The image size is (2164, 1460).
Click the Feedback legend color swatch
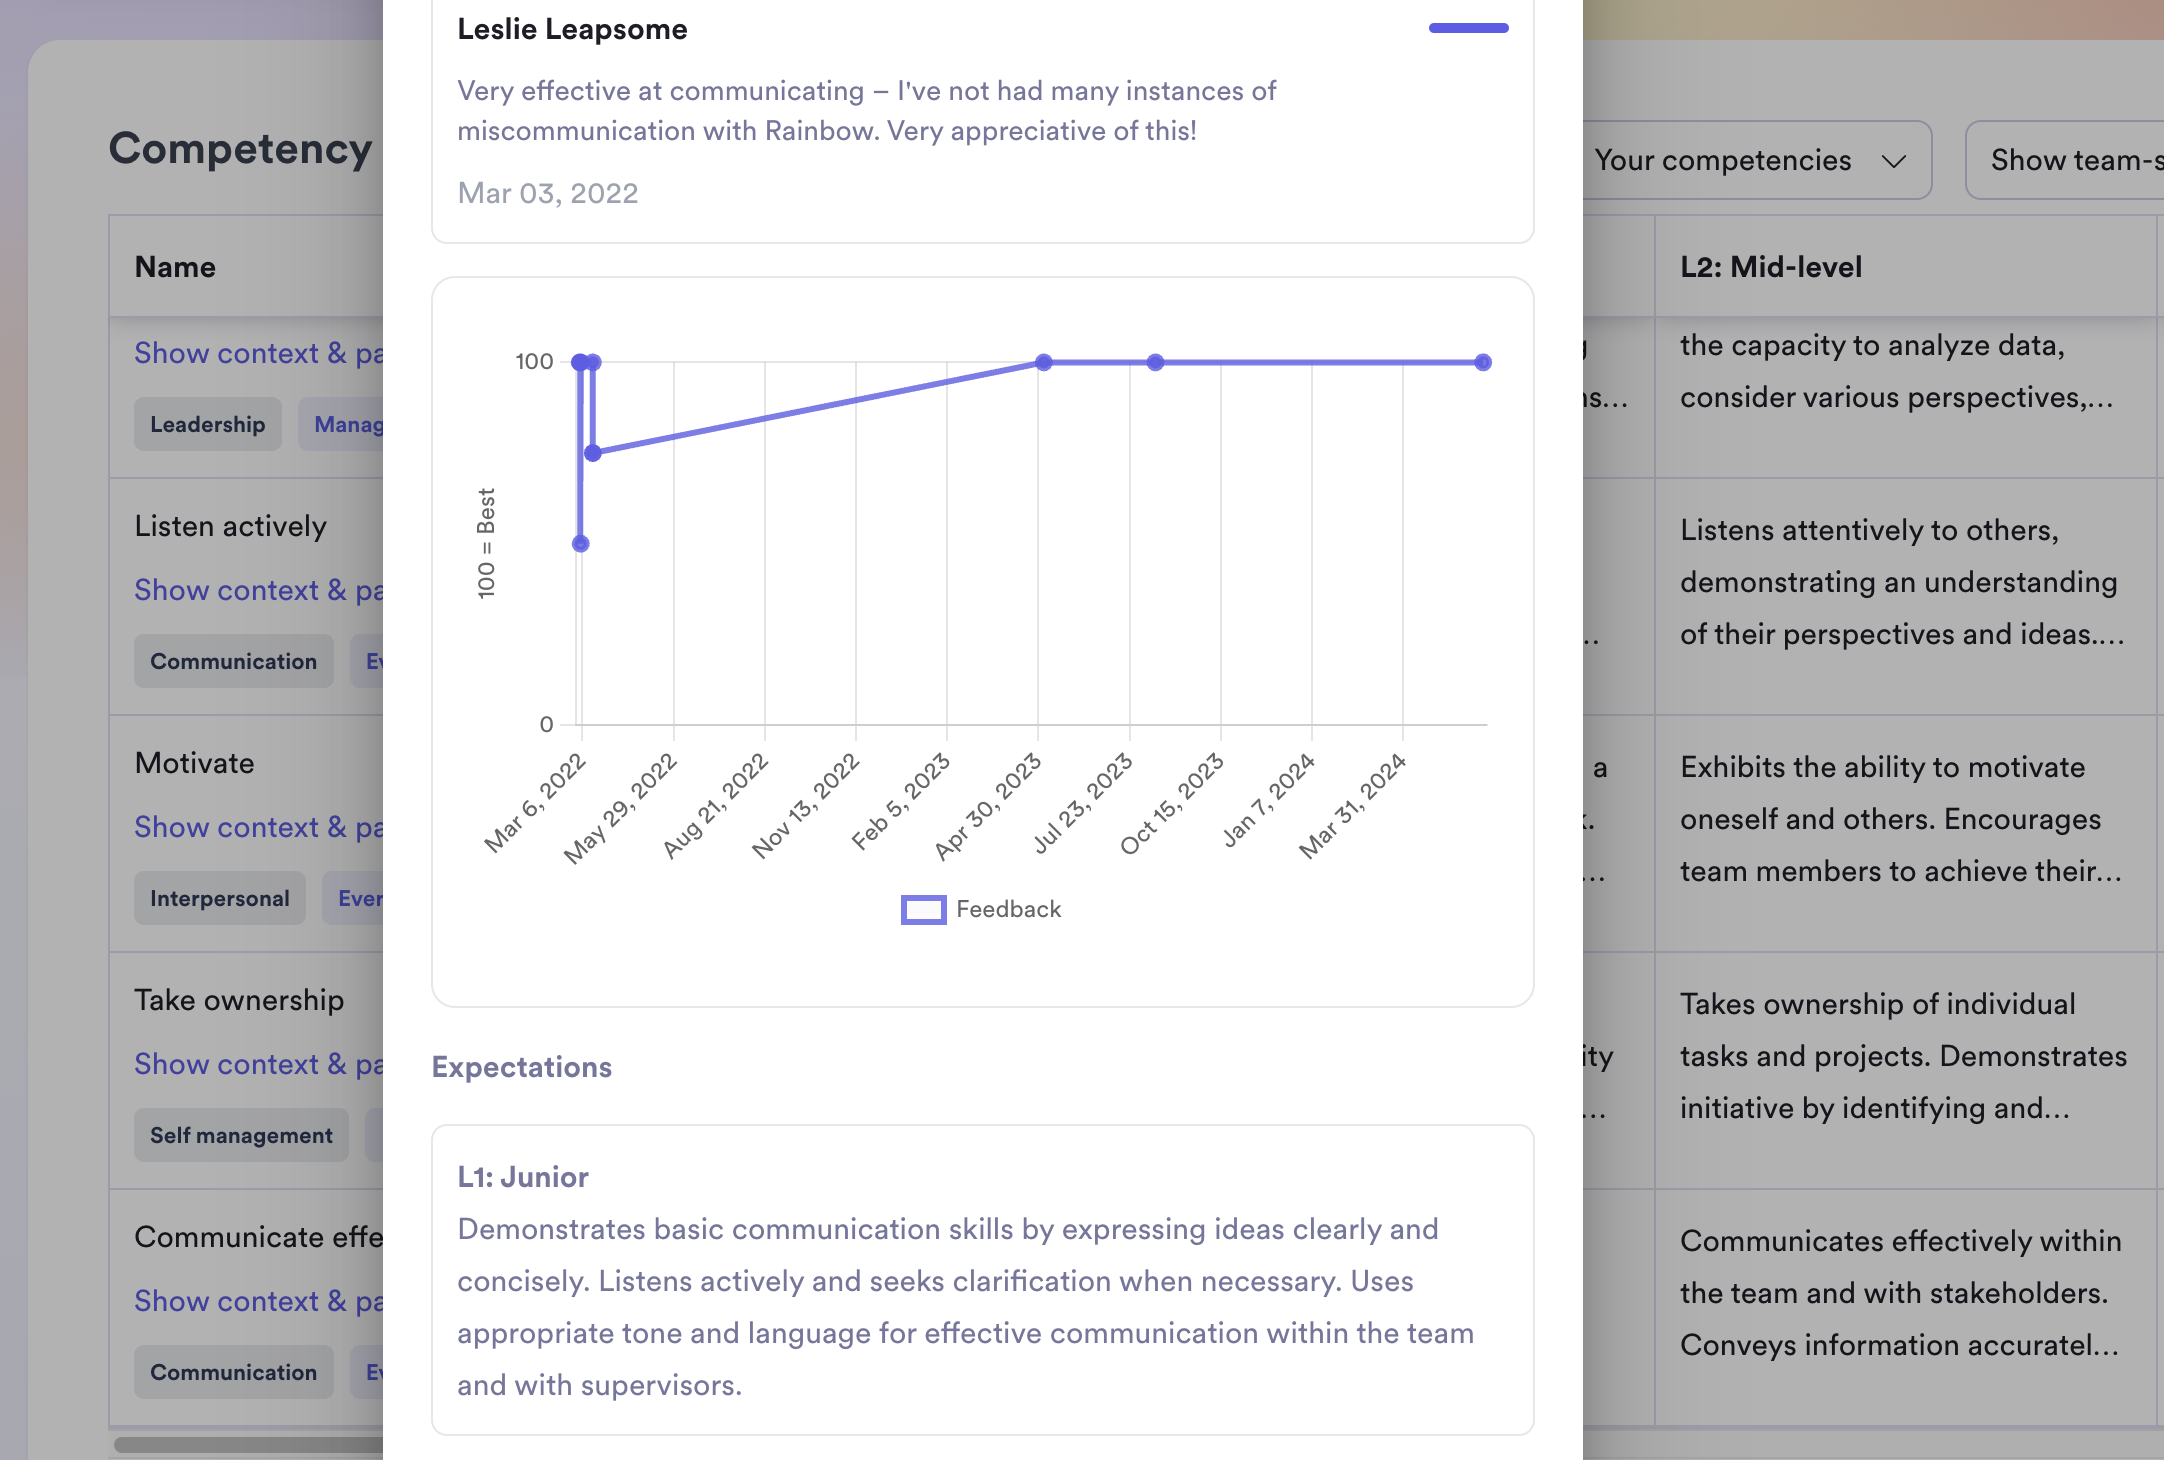tap(923, 909)
